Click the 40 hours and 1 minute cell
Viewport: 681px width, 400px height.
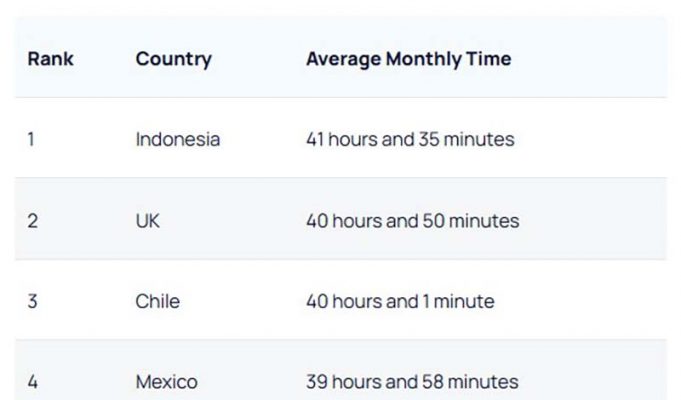point(399,301)
